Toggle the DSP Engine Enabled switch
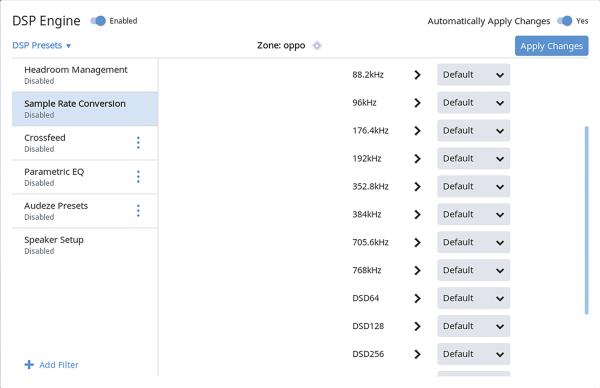Screen dimensions: 600x388 pos(98,21)
